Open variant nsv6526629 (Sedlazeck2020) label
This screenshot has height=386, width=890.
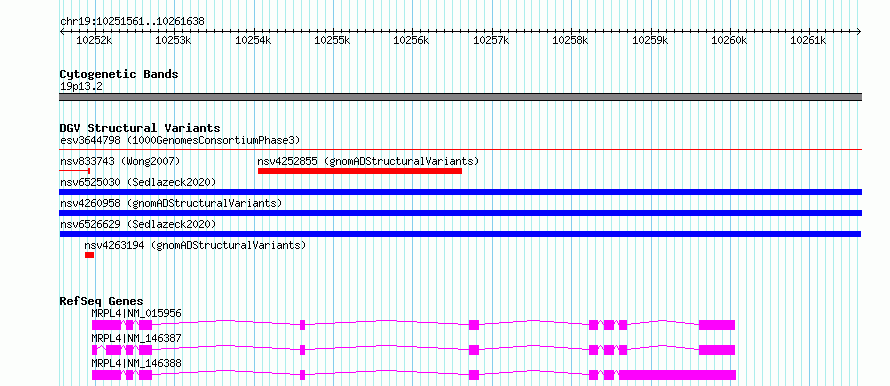138,224
